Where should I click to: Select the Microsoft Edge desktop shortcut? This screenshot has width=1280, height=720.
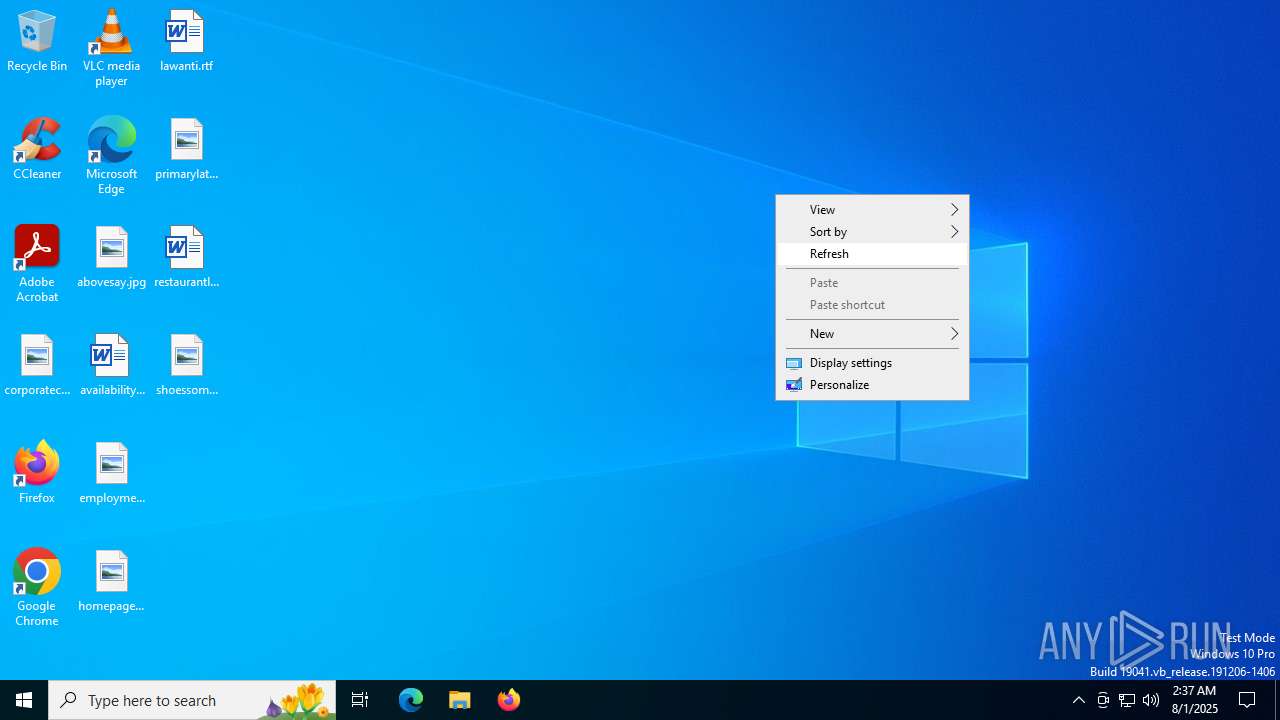point(111,156)
